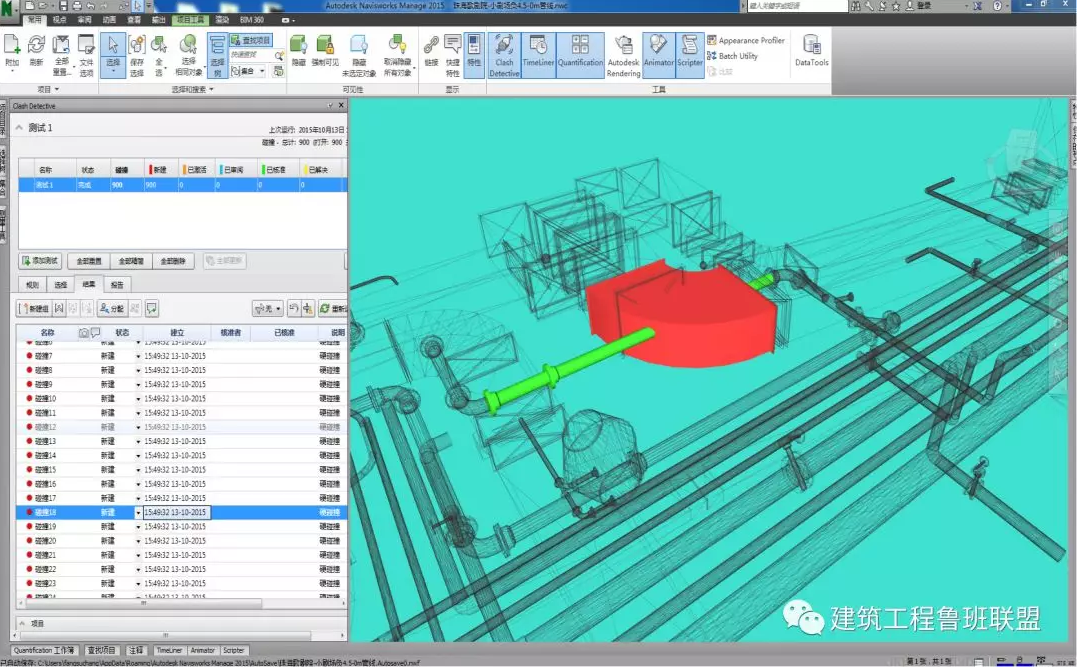Open the Help question mark icon

tap(997, 5)
